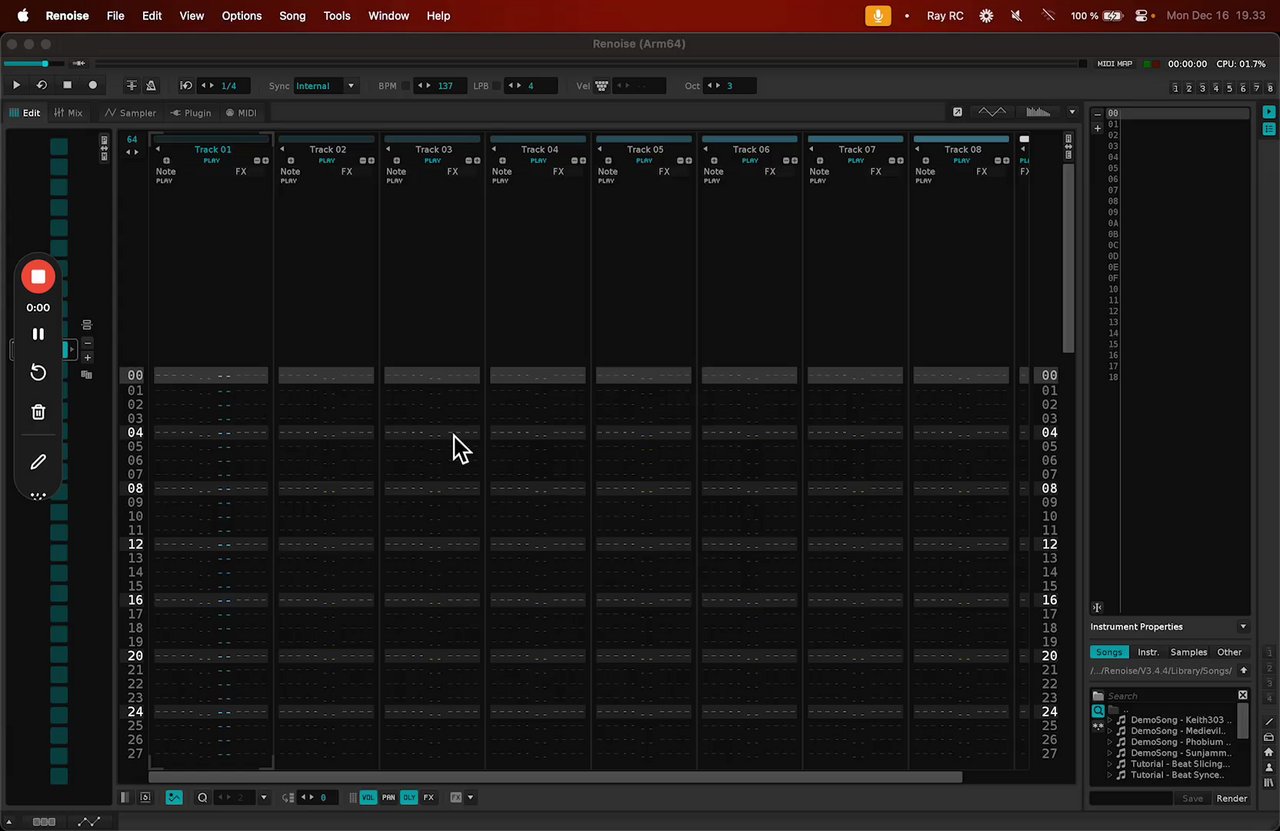Click the horizontal pattern scrollbar
1280x831 pixels.
pyautogui.click(x=555, y=777)
